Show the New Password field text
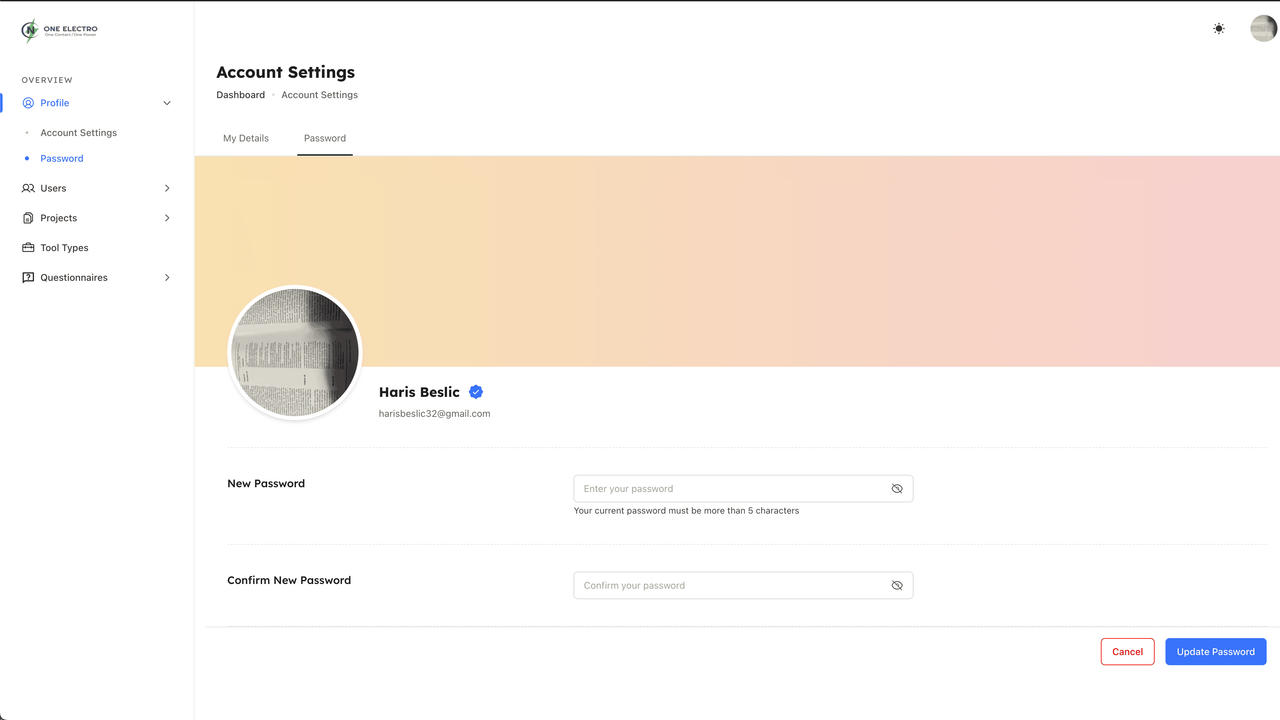 [897, 489]
